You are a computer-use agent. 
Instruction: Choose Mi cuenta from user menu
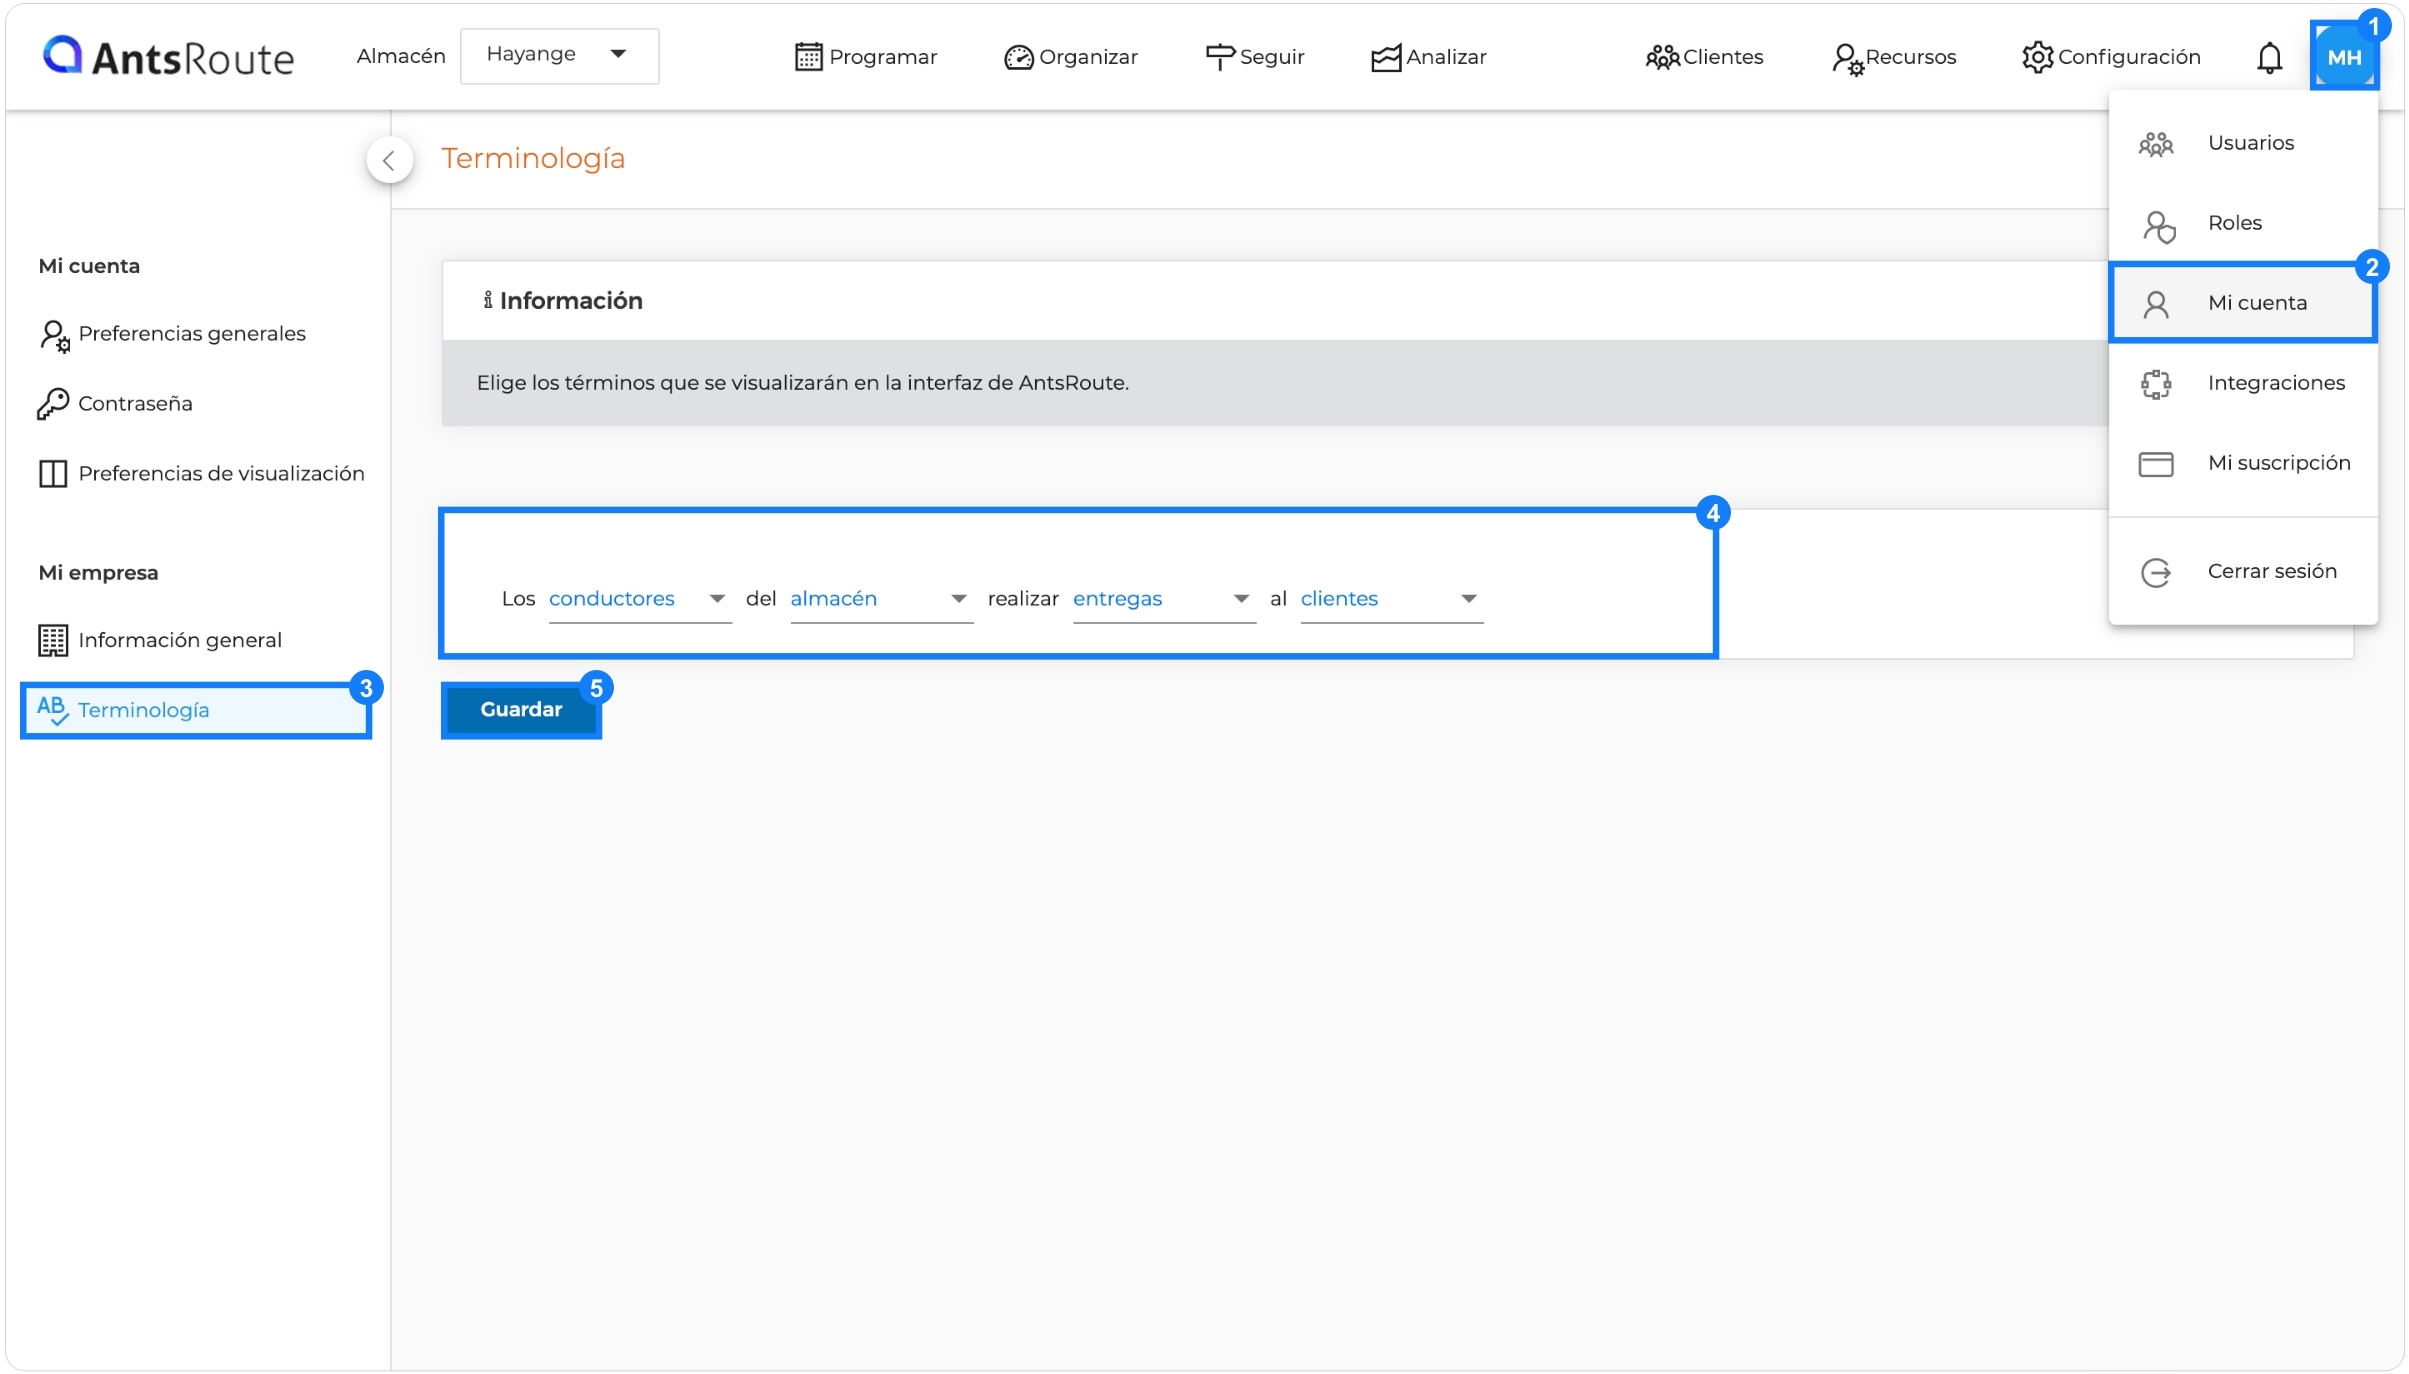pyautogui.click(x=2243, y=303)
